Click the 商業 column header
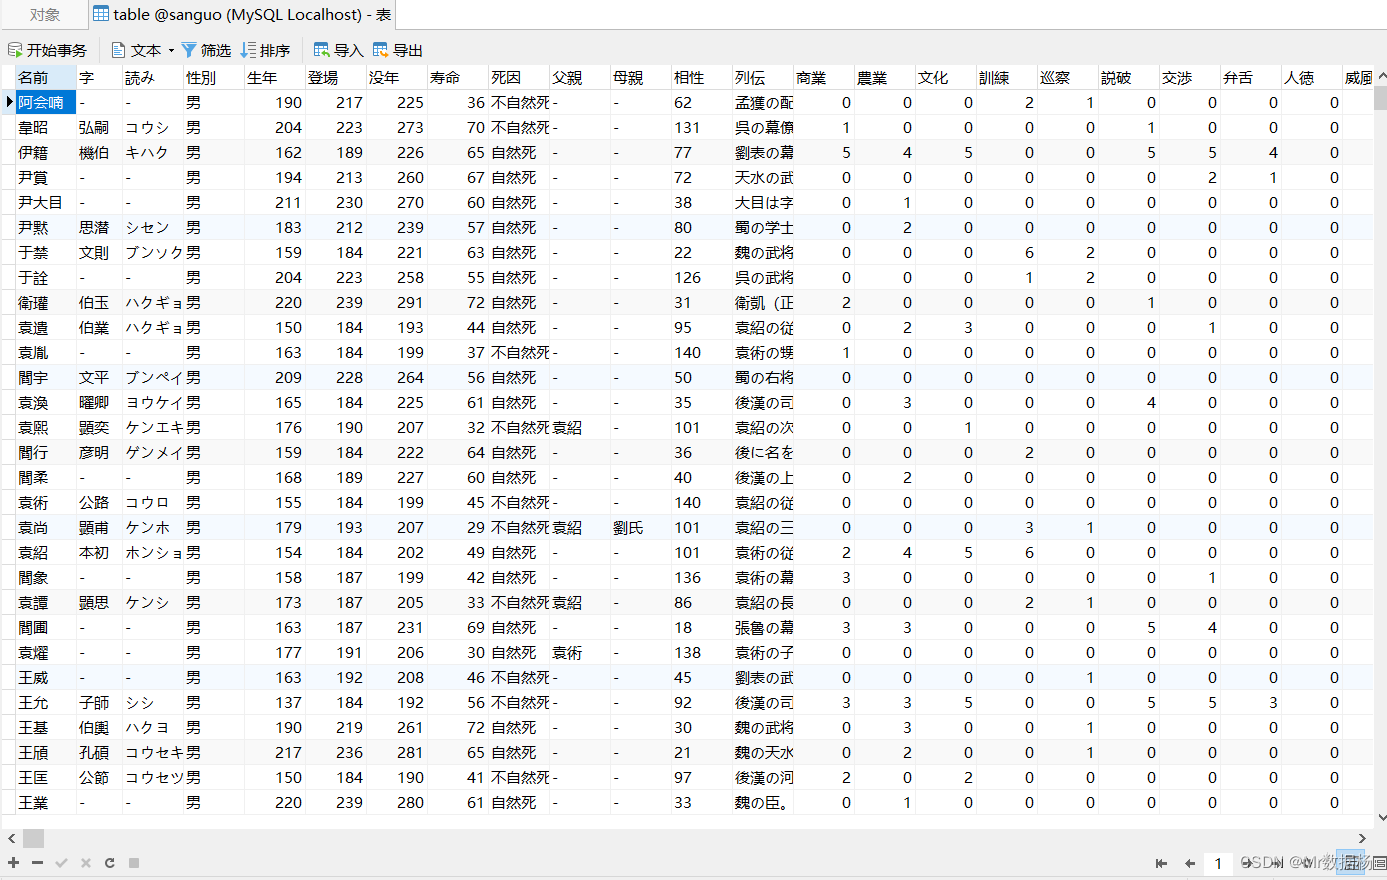This screenshot has height=880, width=1387. click(x=824, y=77)
